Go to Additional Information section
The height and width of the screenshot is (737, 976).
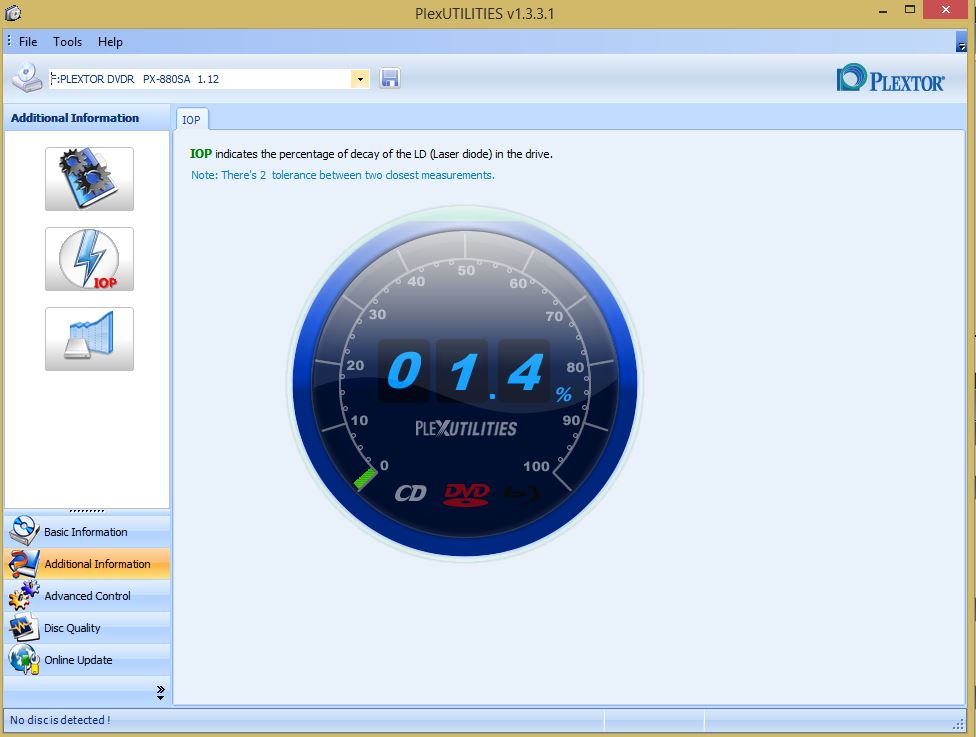[x=87, y=563]
